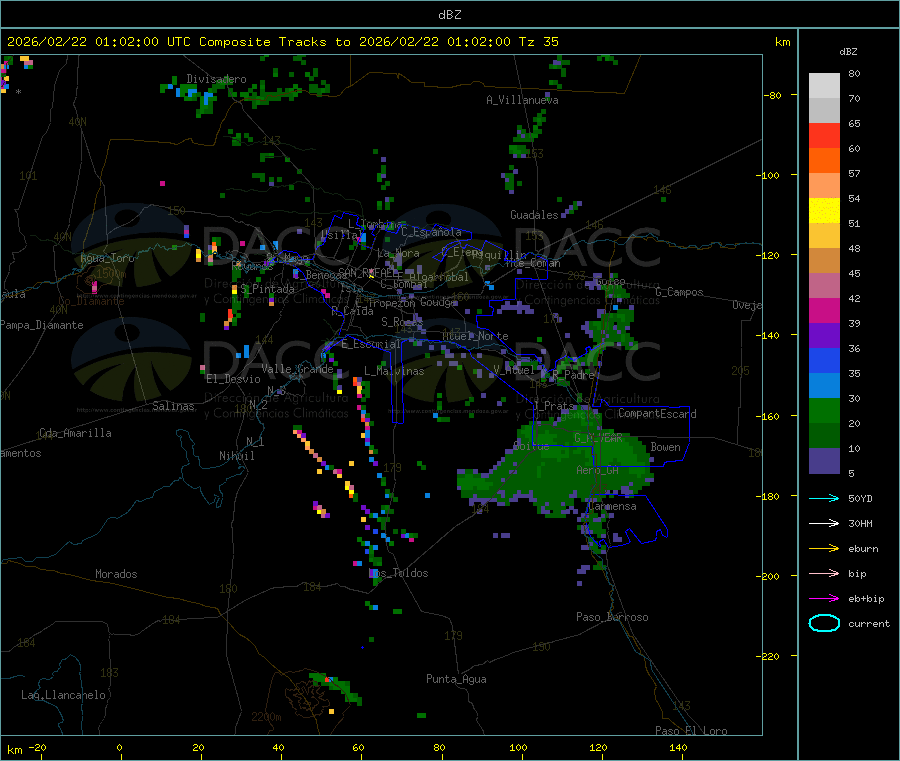The width and height of the screenshot is (900, 761).
Task: Click the 'Los_Toldos' map label
Action: coord(398,573)
